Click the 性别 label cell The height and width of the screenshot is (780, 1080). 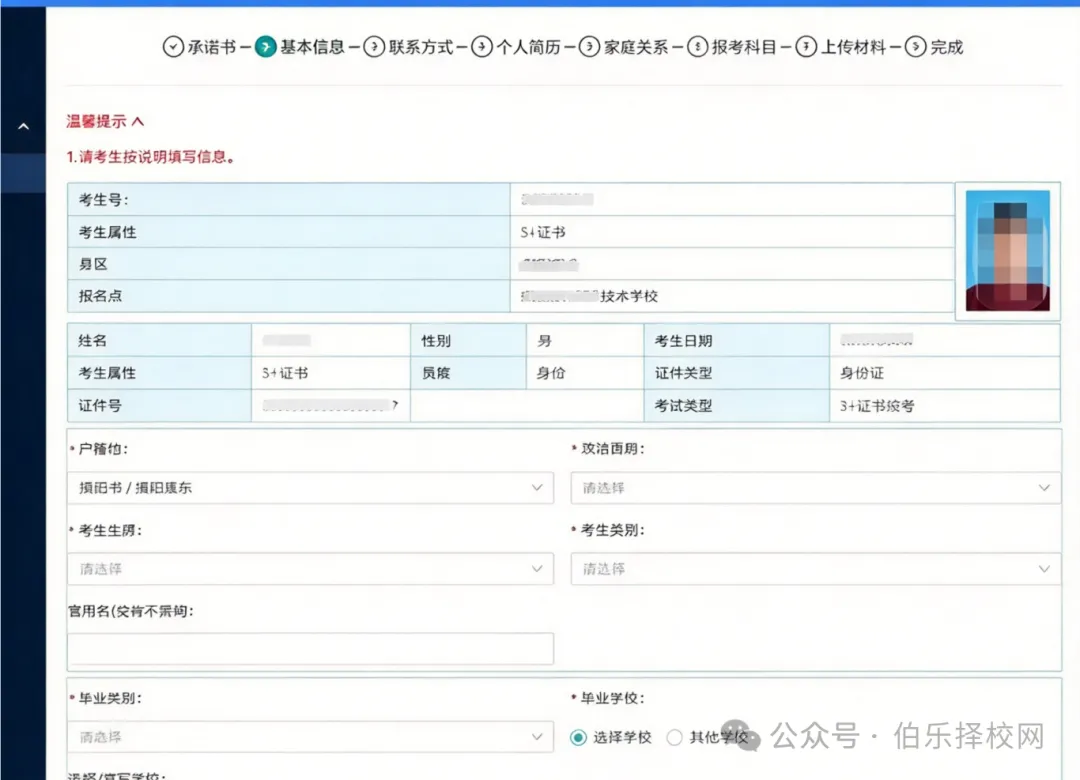click(468, 340)
